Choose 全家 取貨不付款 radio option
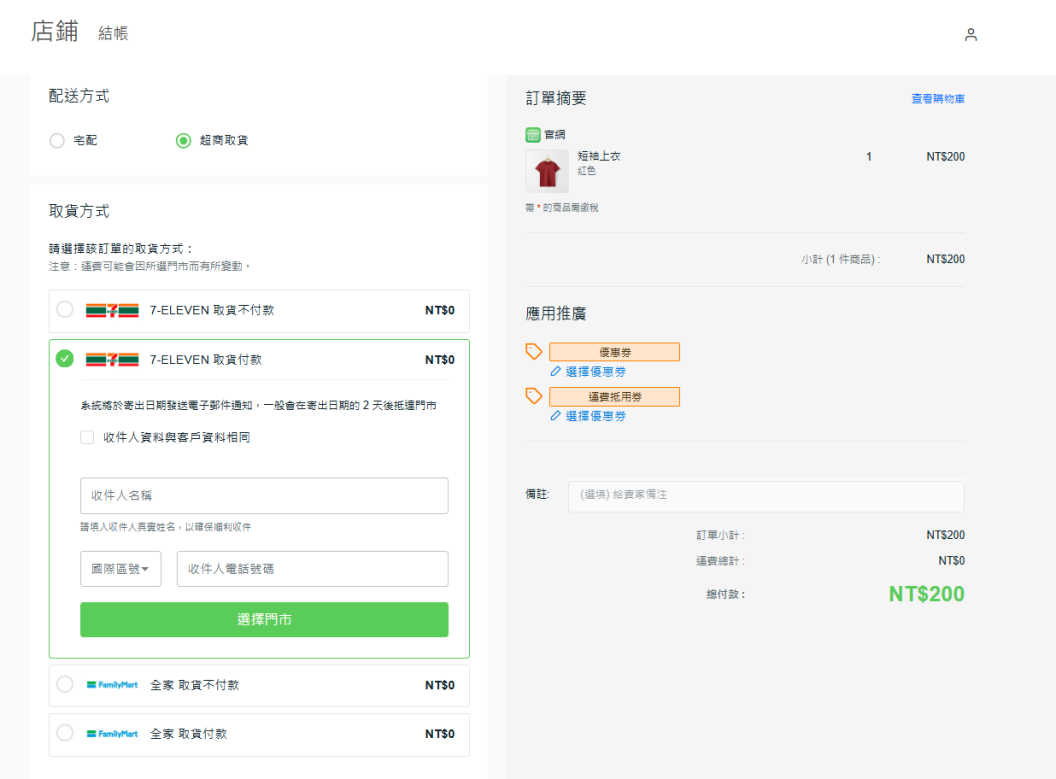 [65, 685]
